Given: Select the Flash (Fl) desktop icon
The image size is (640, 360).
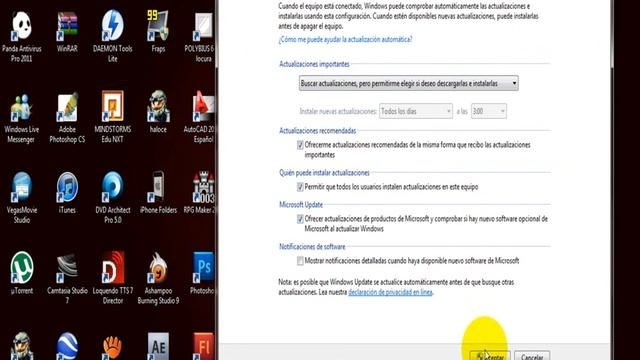Looking at the screenshot, I should pyautogui.click(x=203, y=346).
